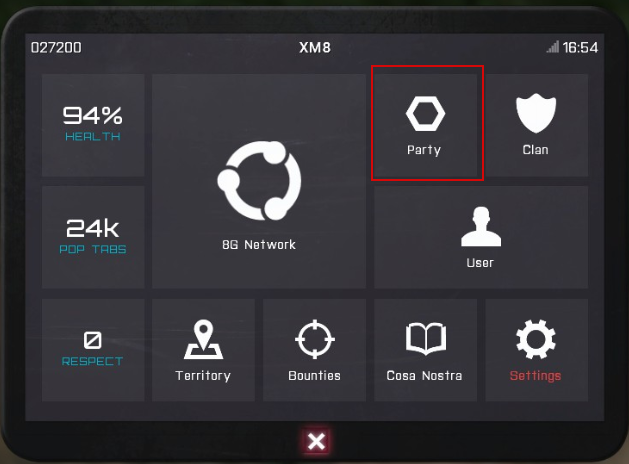Click the 16:54 clock display
The width and height of the screenshot is (629, 464).
point(580,48)
